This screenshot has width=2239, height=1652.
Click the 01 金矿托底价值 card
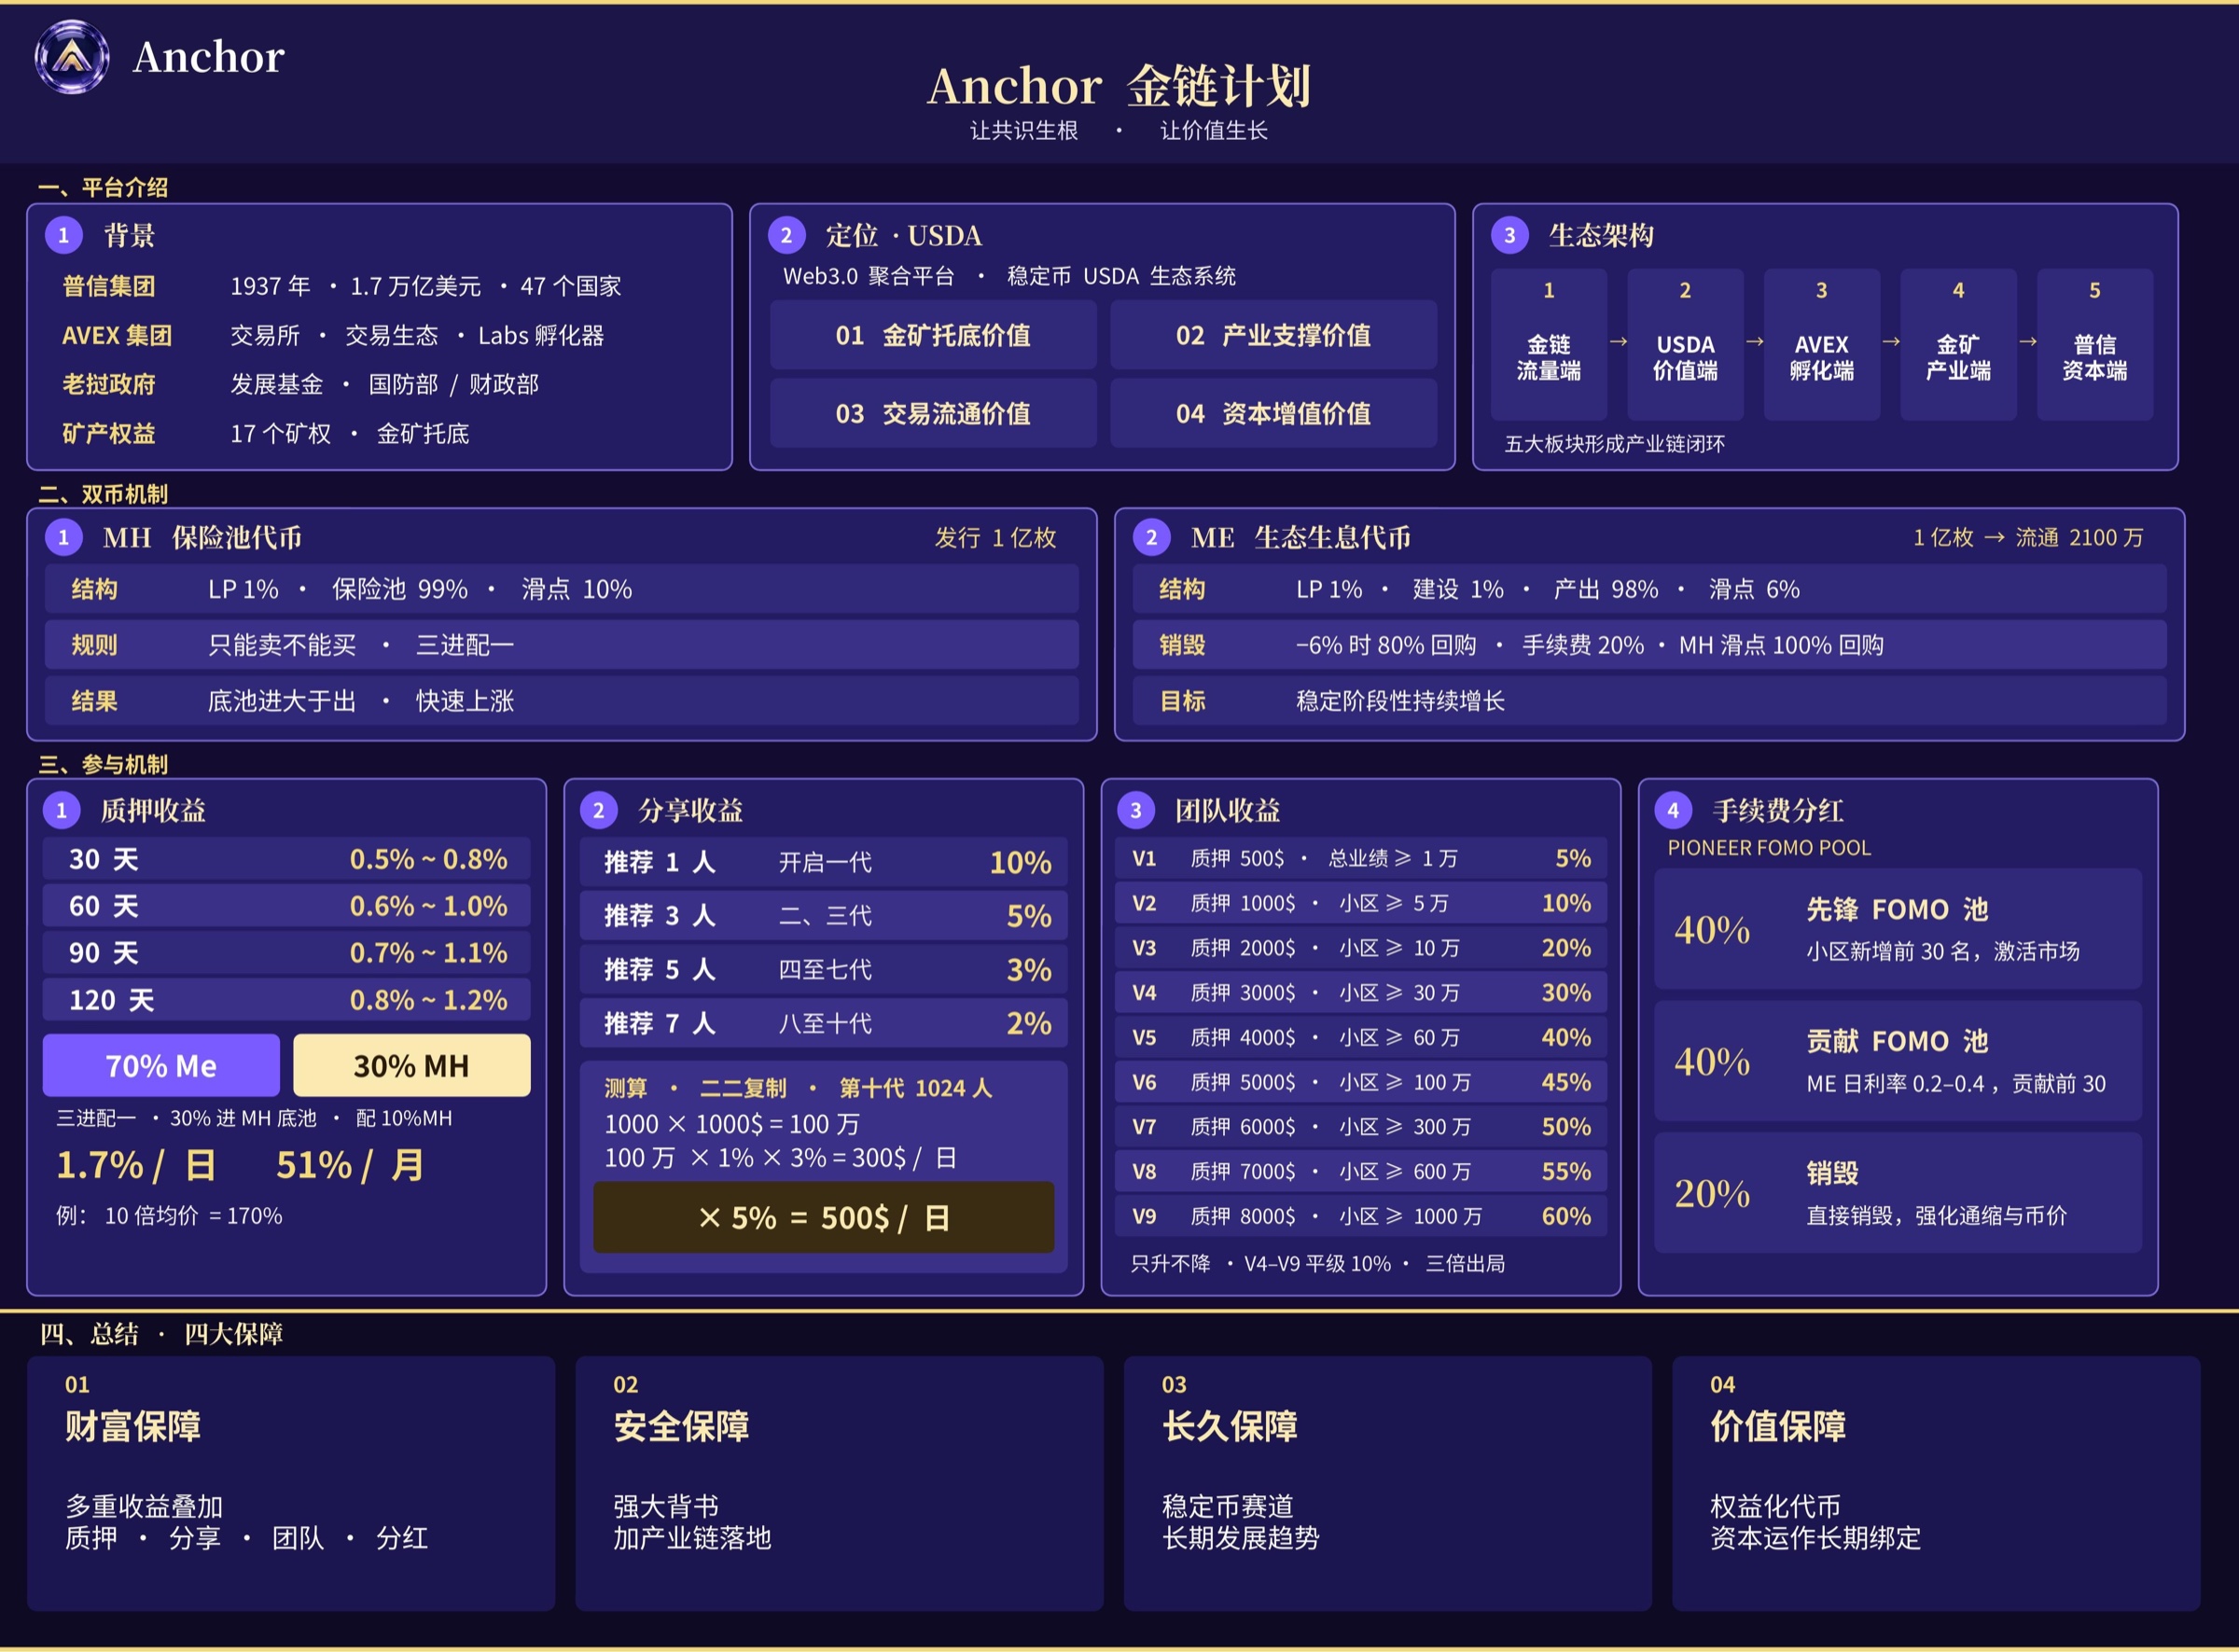pos(933,335)
